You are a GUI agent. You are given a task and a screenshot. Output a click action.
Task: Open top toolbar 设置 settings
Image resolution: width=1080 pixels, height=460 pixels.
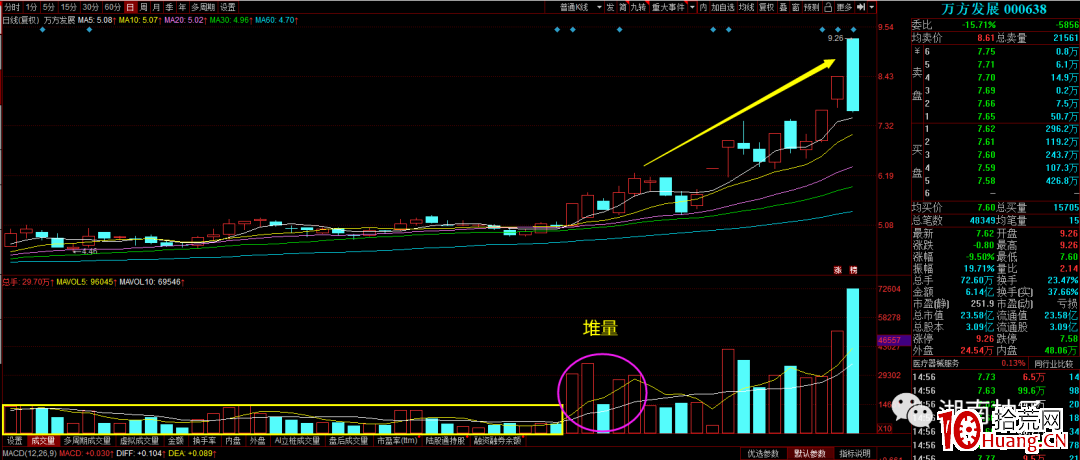tap(227, 8)
